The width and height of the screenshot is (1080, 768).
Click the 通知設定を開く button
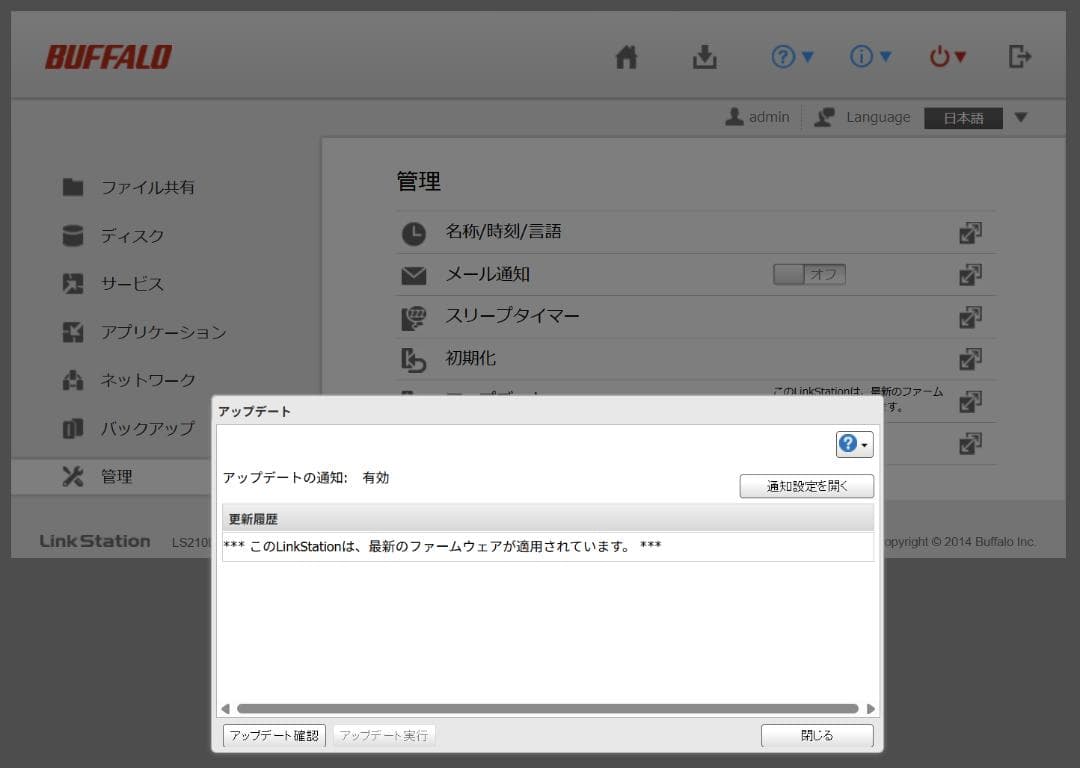[x=806, y=486]
